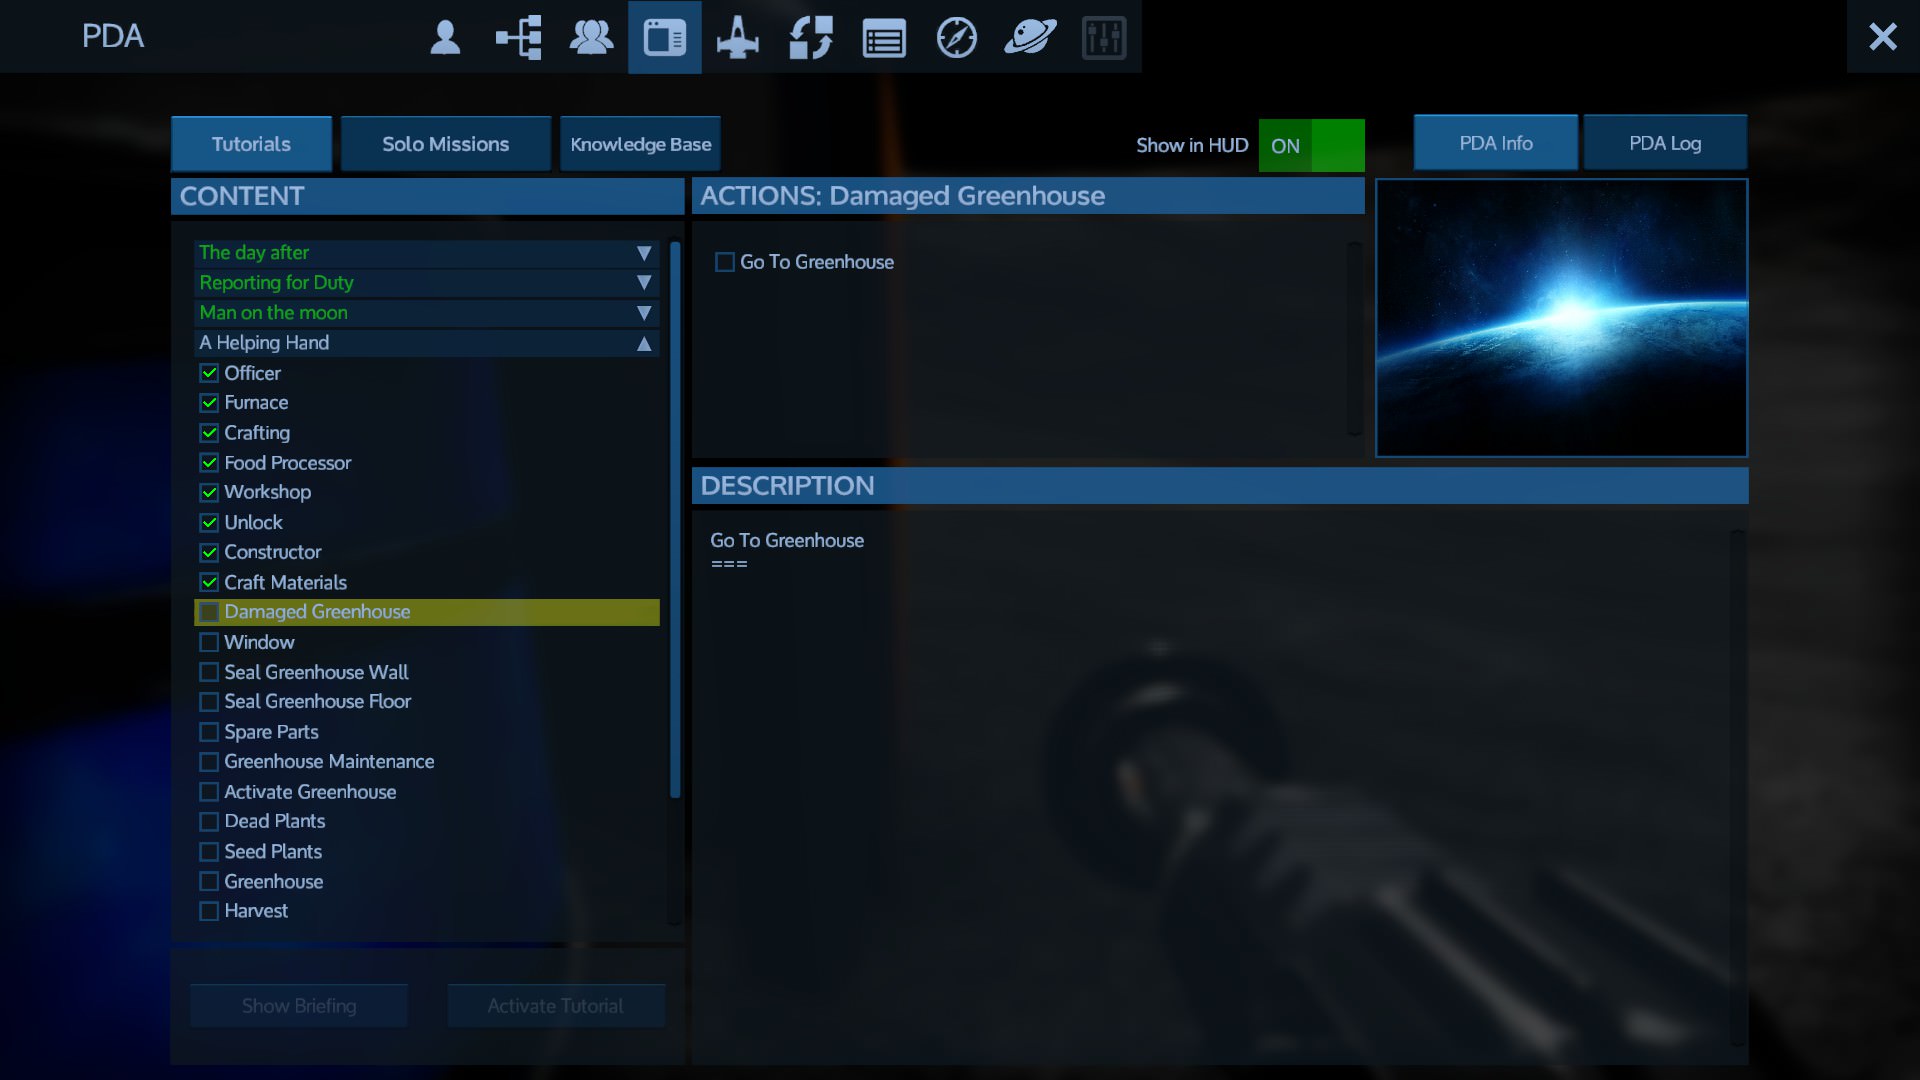
Task: Select A Helping Hand chapter
Action: pyautogui.click(x=426, y=343)
